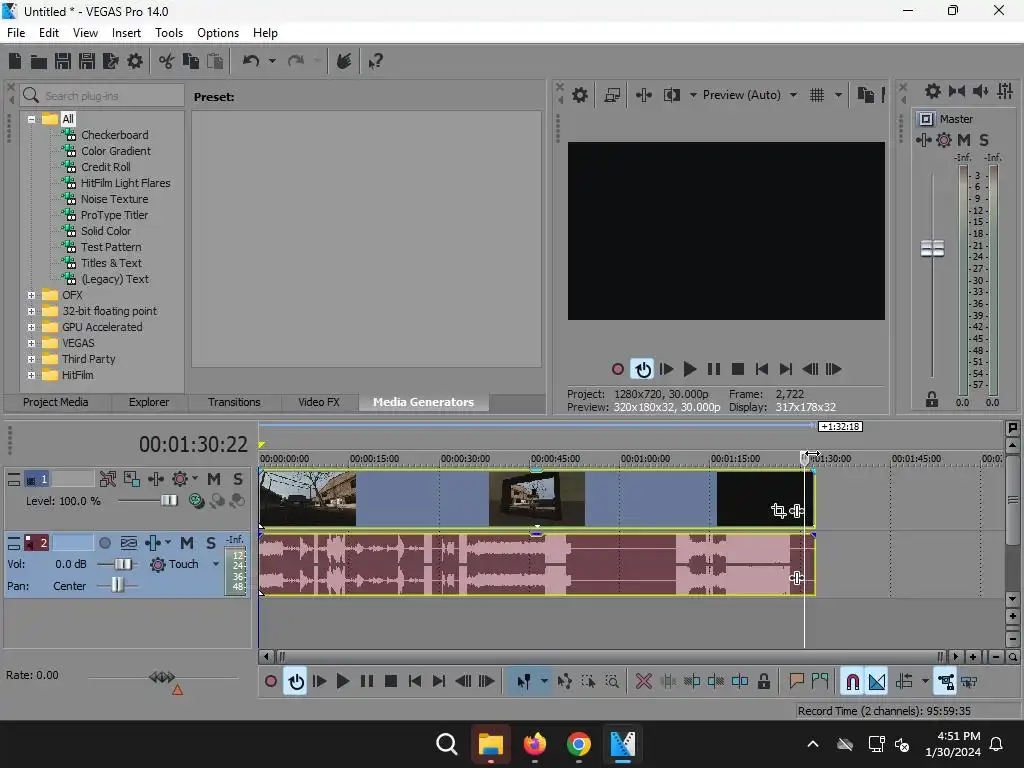Screen dimensions: 1024x768
Task: Open the Tools menu
Action: coord(168,33)
